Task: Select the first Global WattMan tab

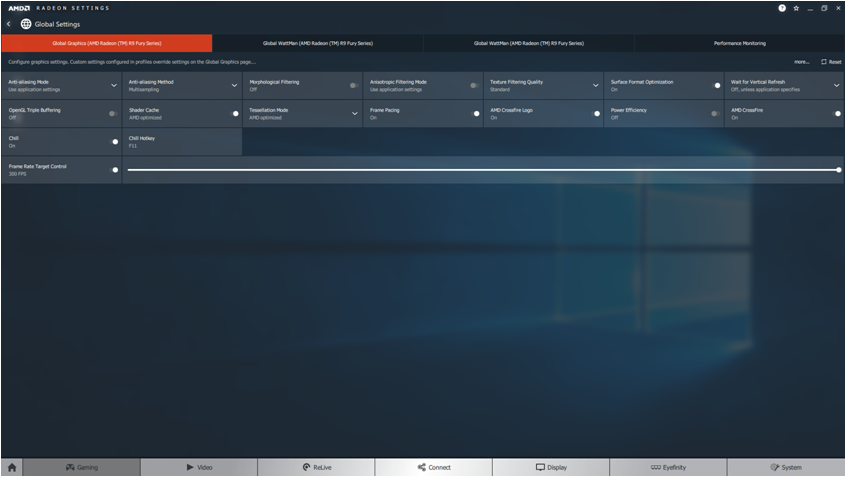Action: tap(318, 43)
